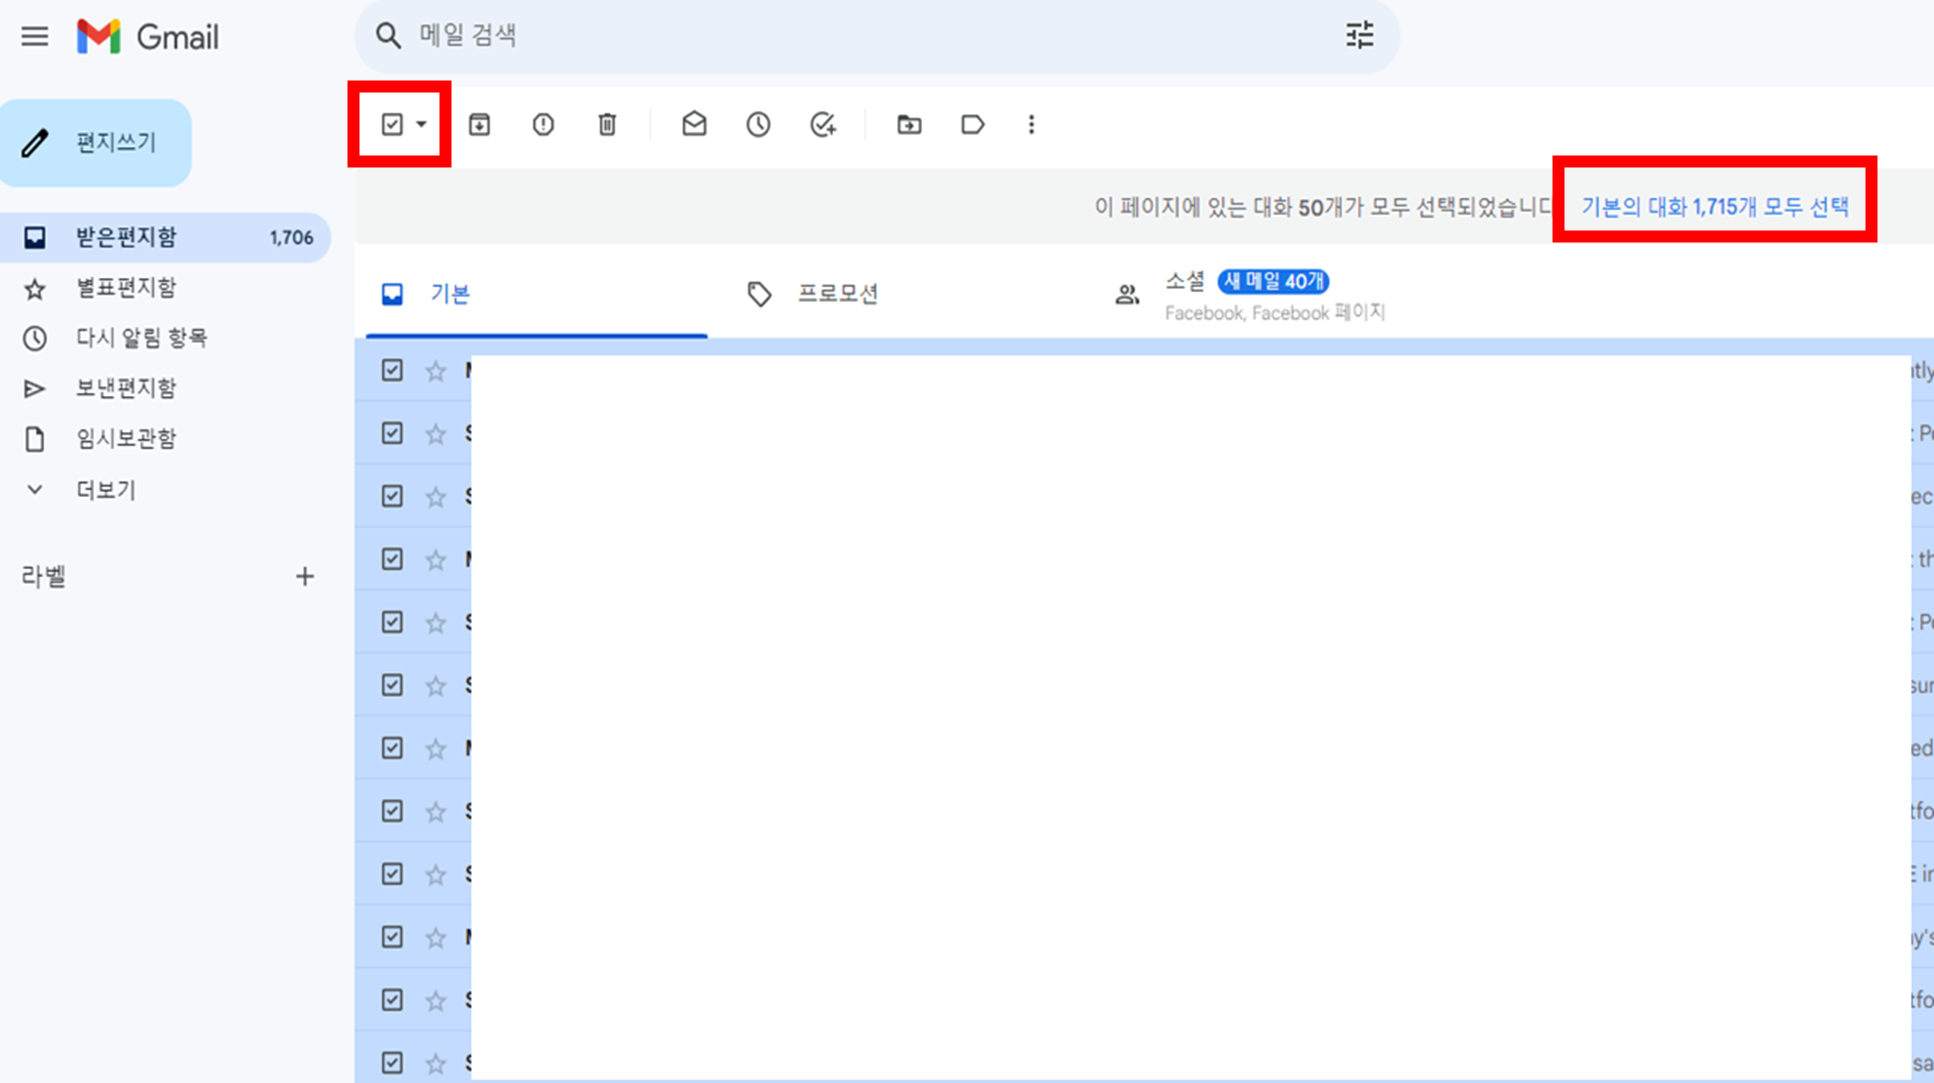Image resolution: width=1934 pixels, height=1083 pixels.
Task: Open the more actions overflow menu
Action: (1031, 124)
